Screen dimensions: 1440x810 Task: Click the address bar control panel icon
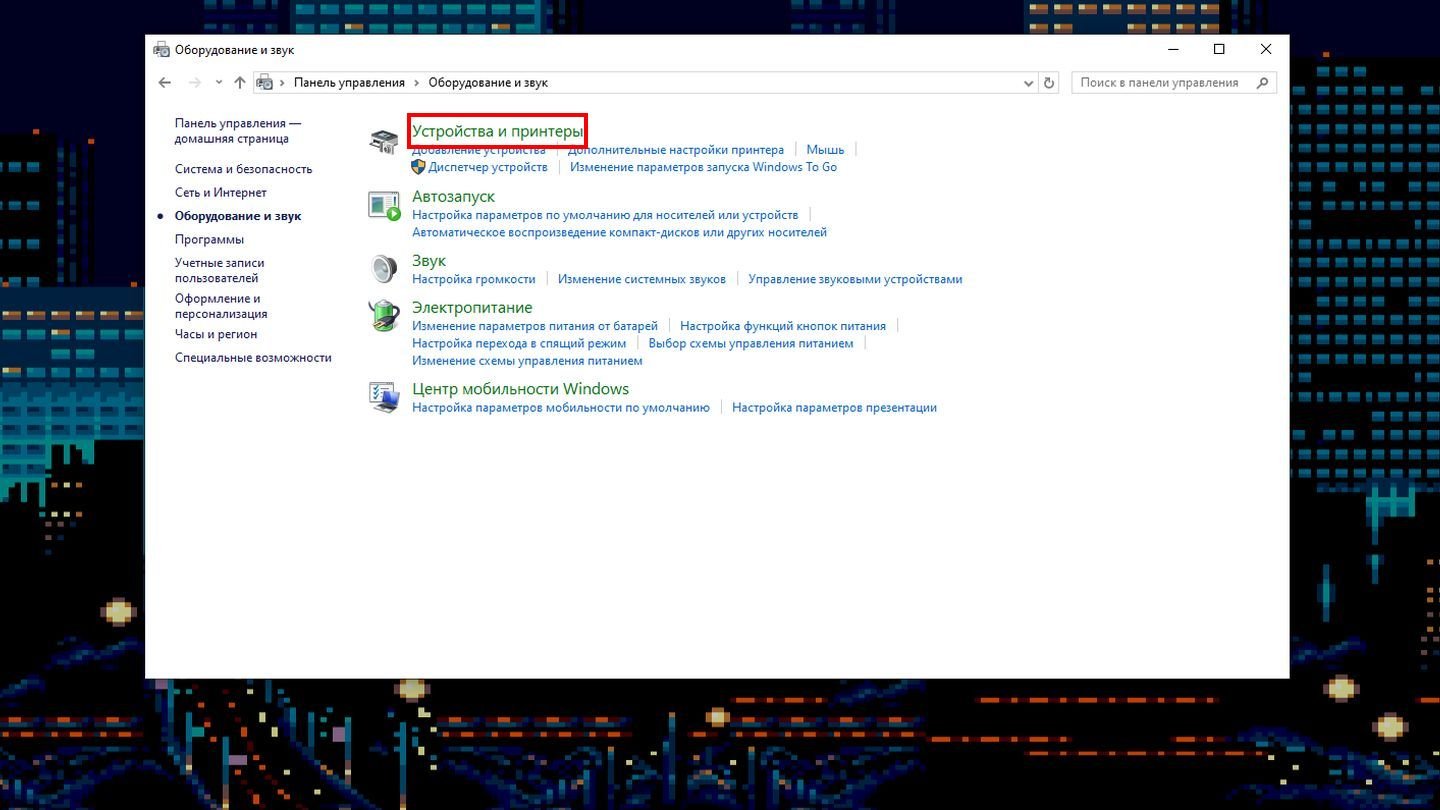[x=265, y=83]
